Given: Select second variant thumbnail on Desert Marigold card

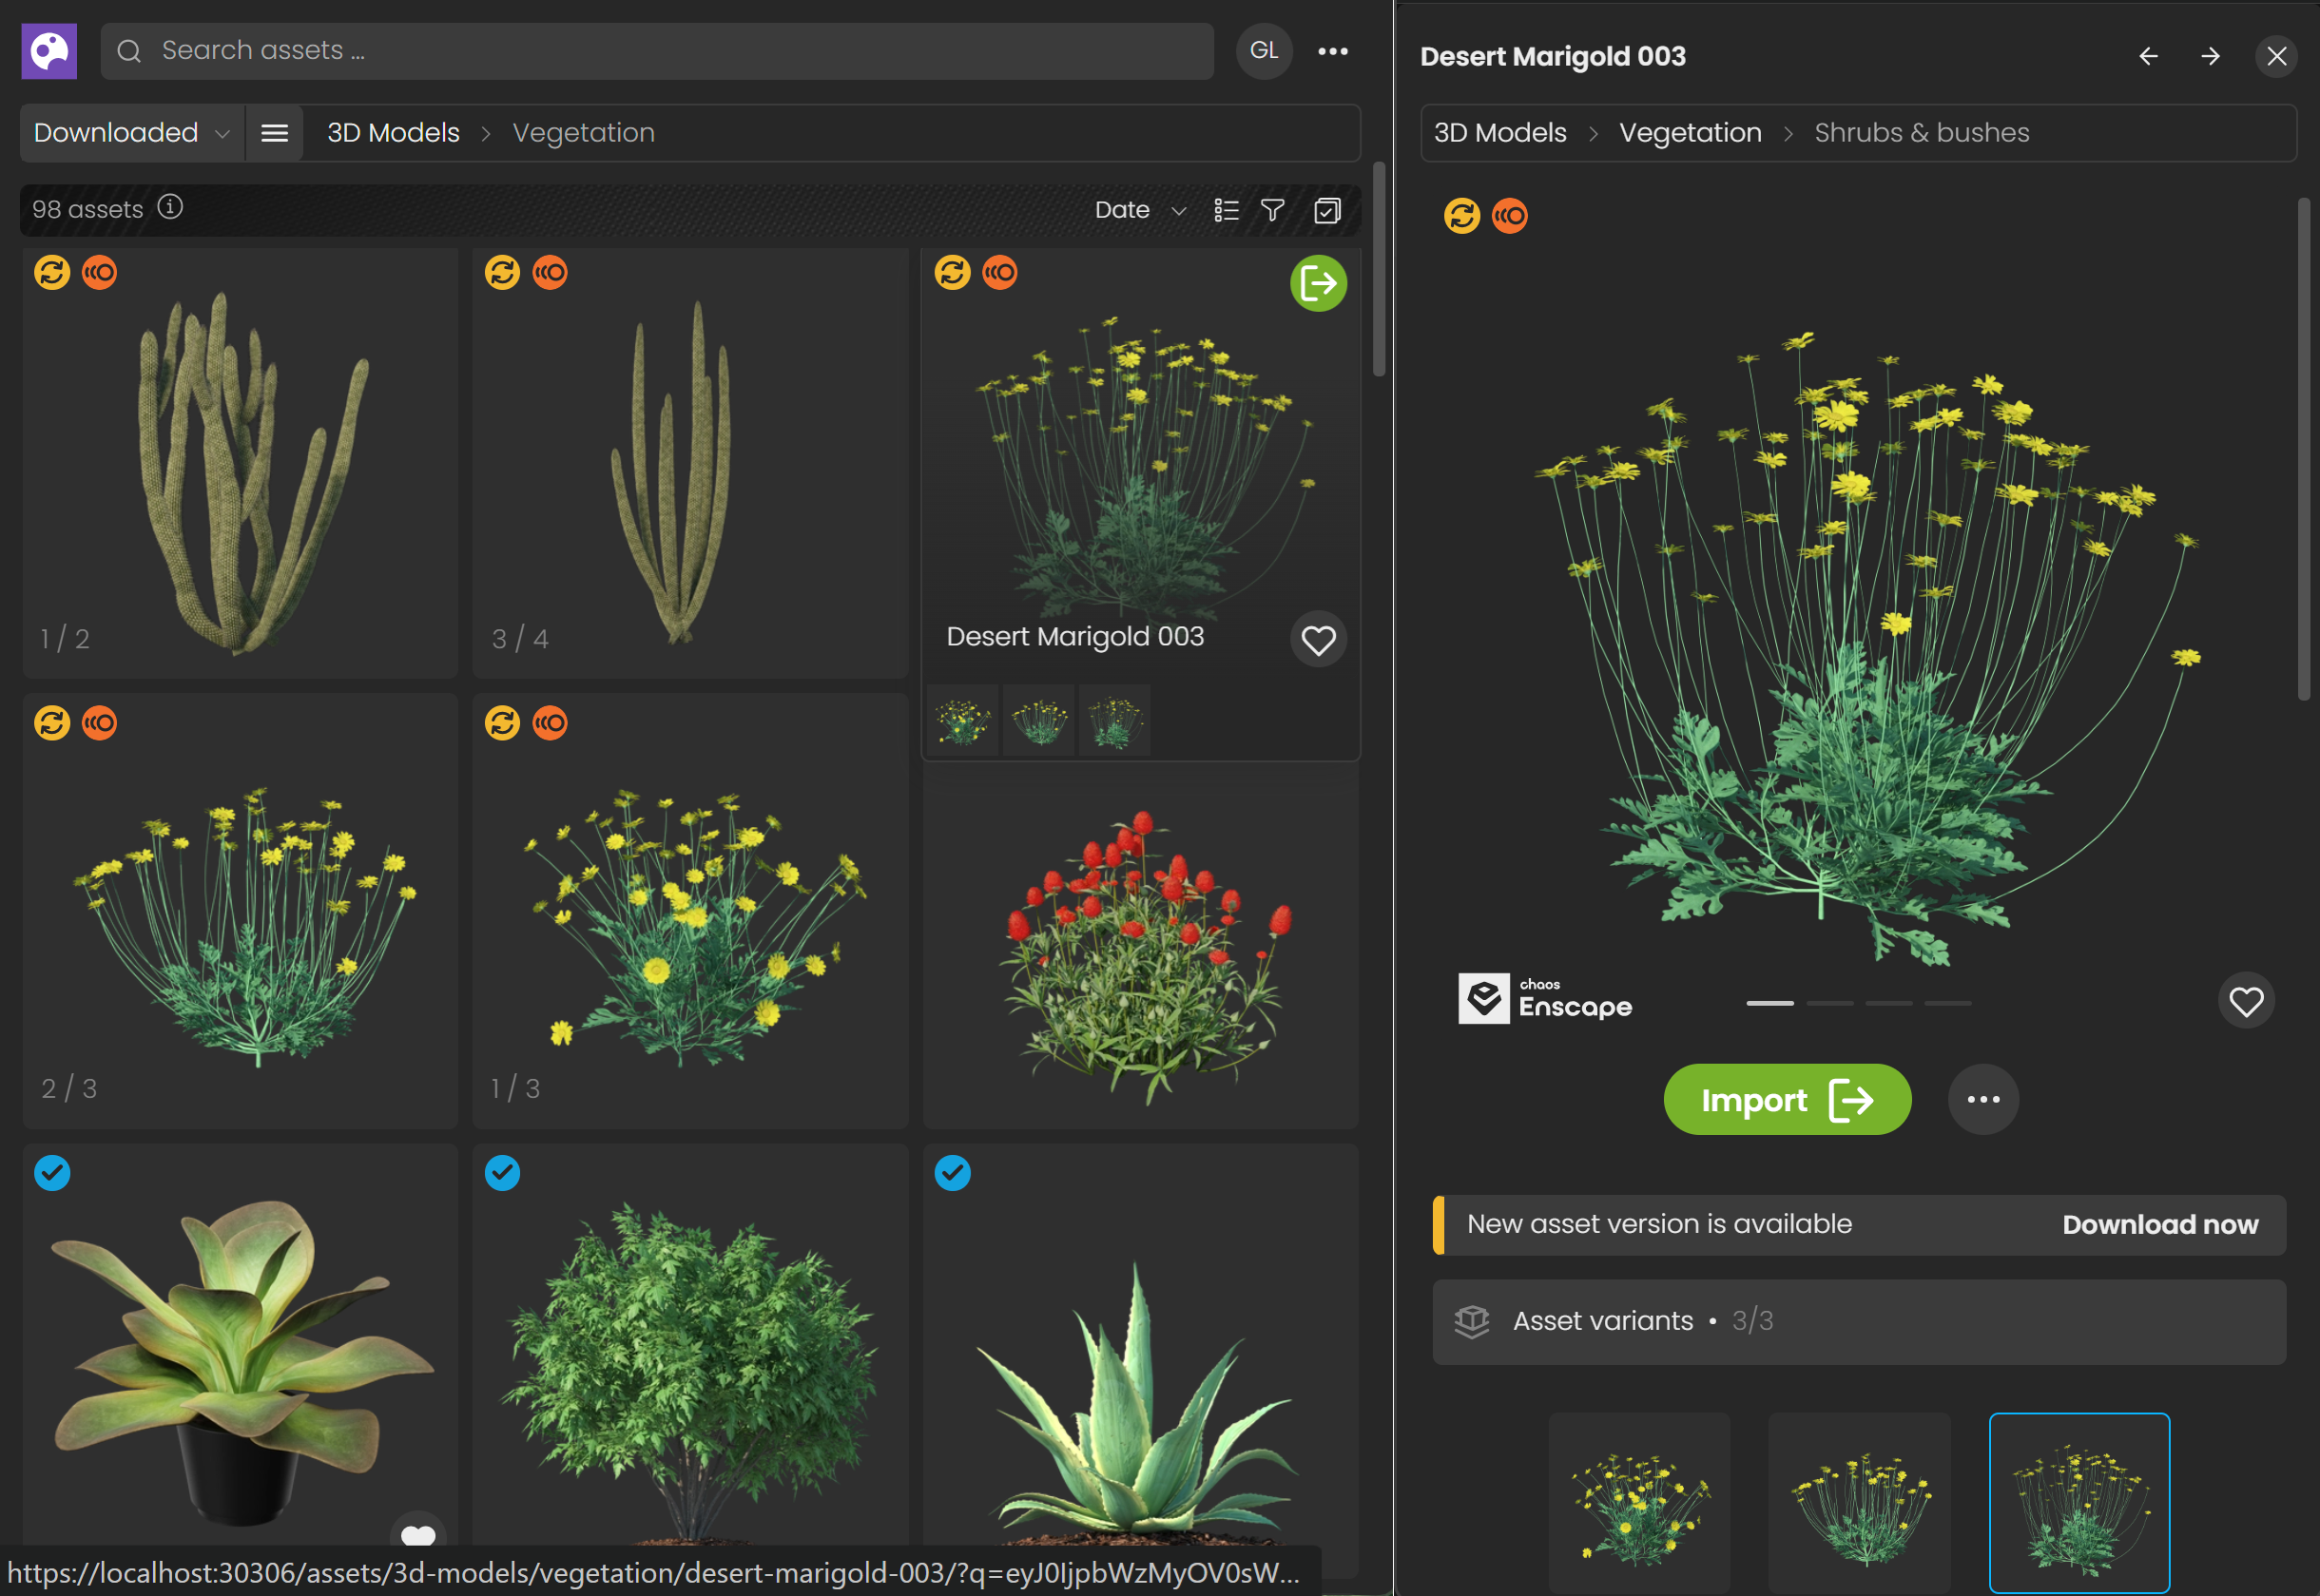Looking at the screenshot, I should 1039,720.
